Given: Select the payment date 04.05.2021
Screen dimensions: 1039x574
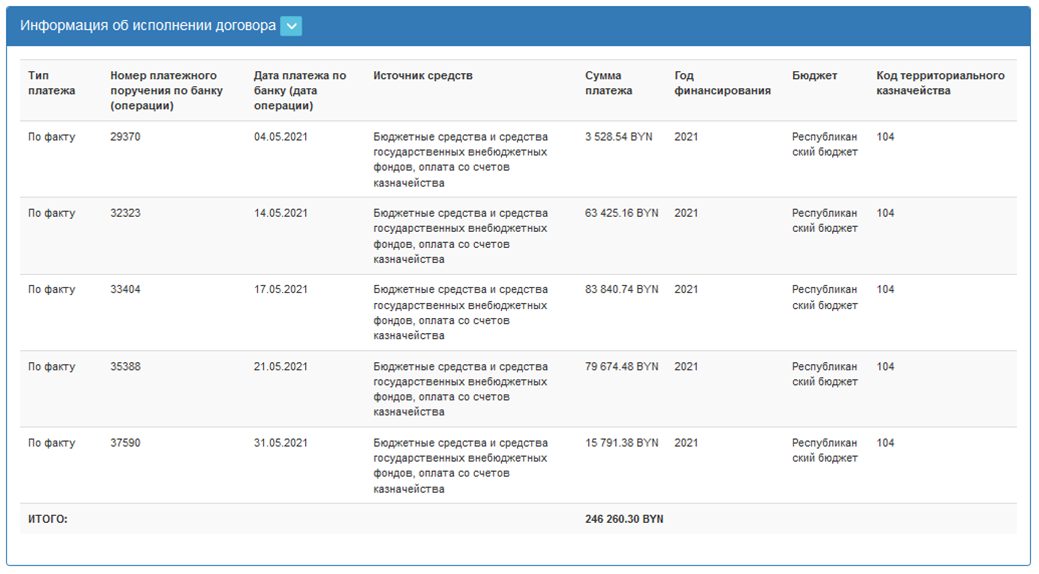Looking at the screenshot, I should pos(280,137).
